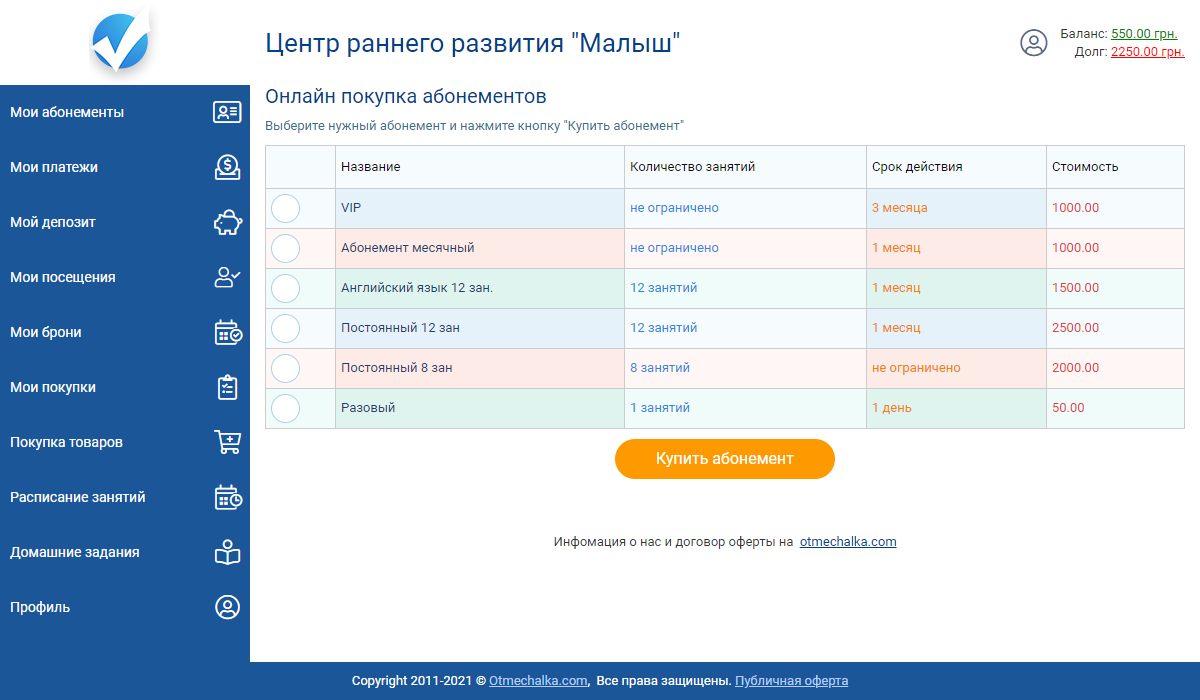Open the calendar-clock icon for Расписание занятий
This screenshot has width=1200, height=700.
[x=227, y=497]
